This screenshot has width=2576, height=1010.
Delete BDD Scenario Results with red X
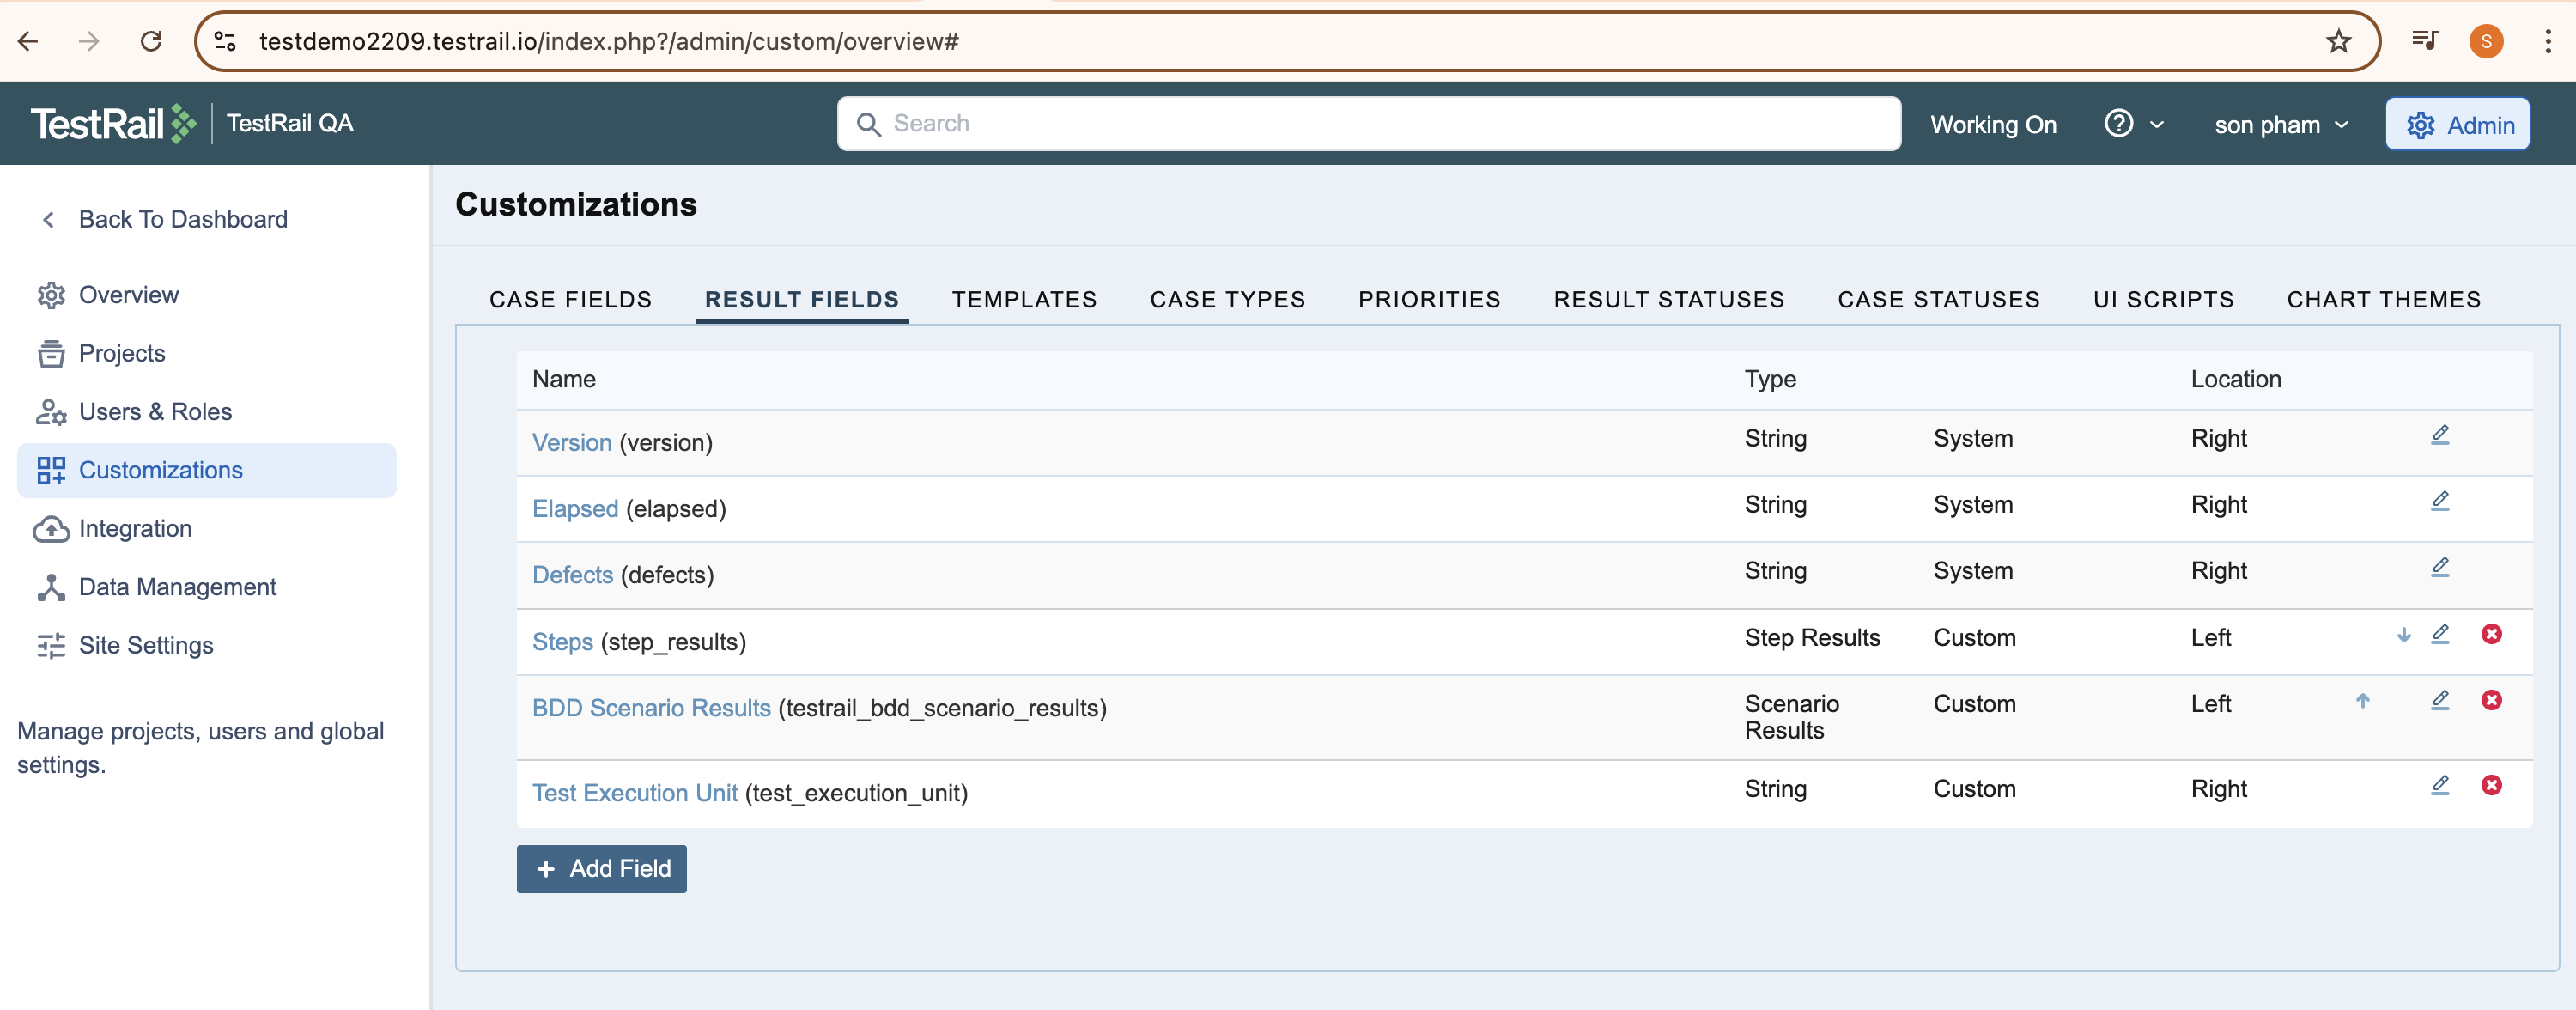pos(2491,700)
